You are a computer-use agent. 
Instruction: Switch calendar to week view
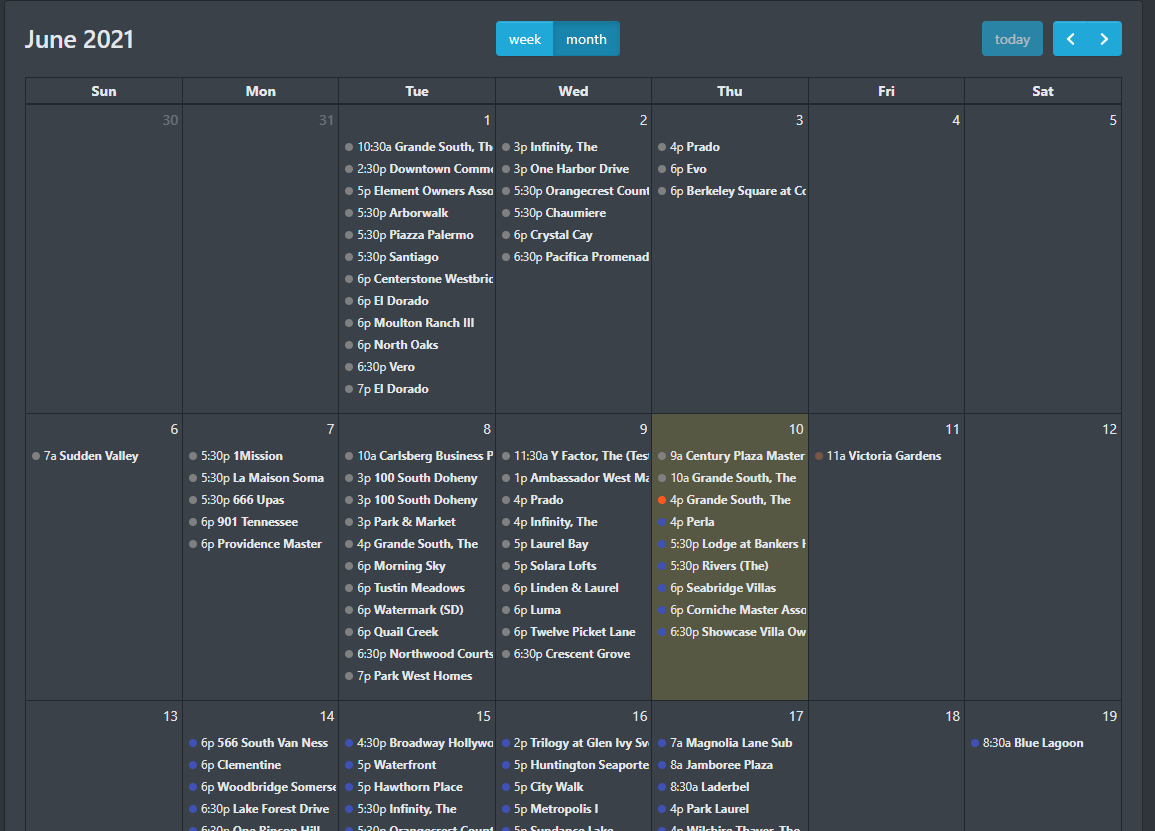click(524, 39)
